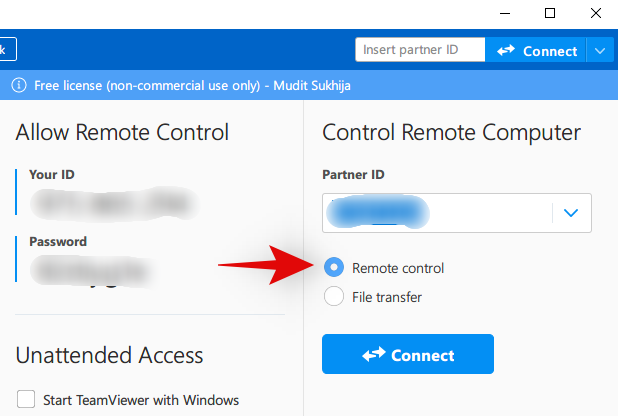Screen dimensions: 618x416
Task: Expand the arrow beside top Connect button
Action: (599, 50)
